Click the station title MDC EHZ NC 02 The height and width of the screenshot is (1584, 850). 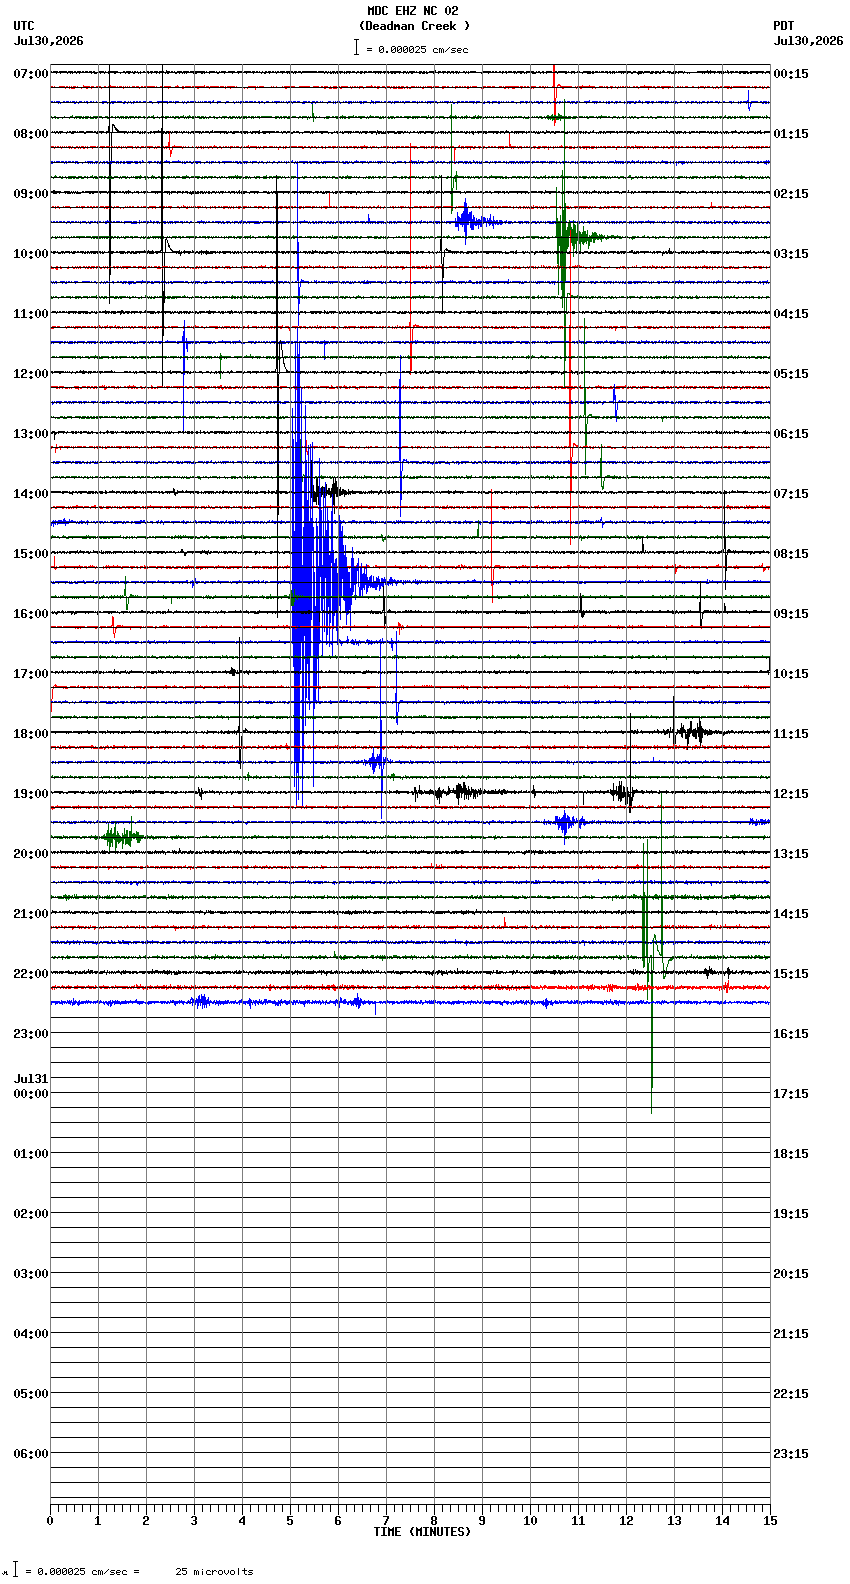[412, 11]
